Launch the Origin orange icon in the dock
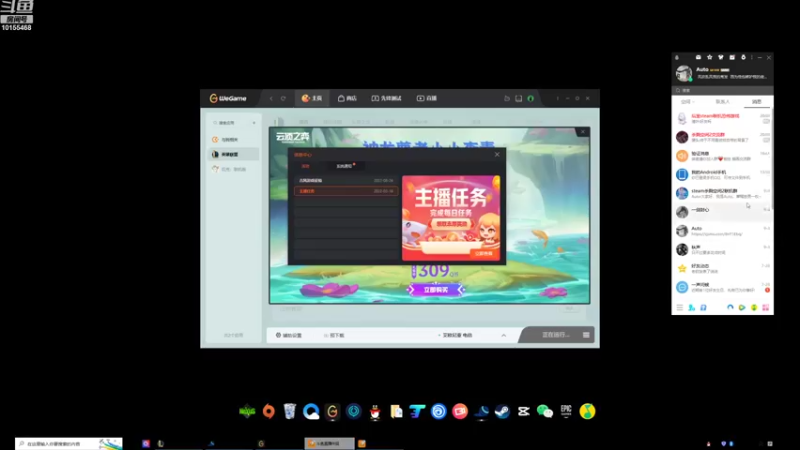This screenshot has height=450, width=800. coord(268,411)
